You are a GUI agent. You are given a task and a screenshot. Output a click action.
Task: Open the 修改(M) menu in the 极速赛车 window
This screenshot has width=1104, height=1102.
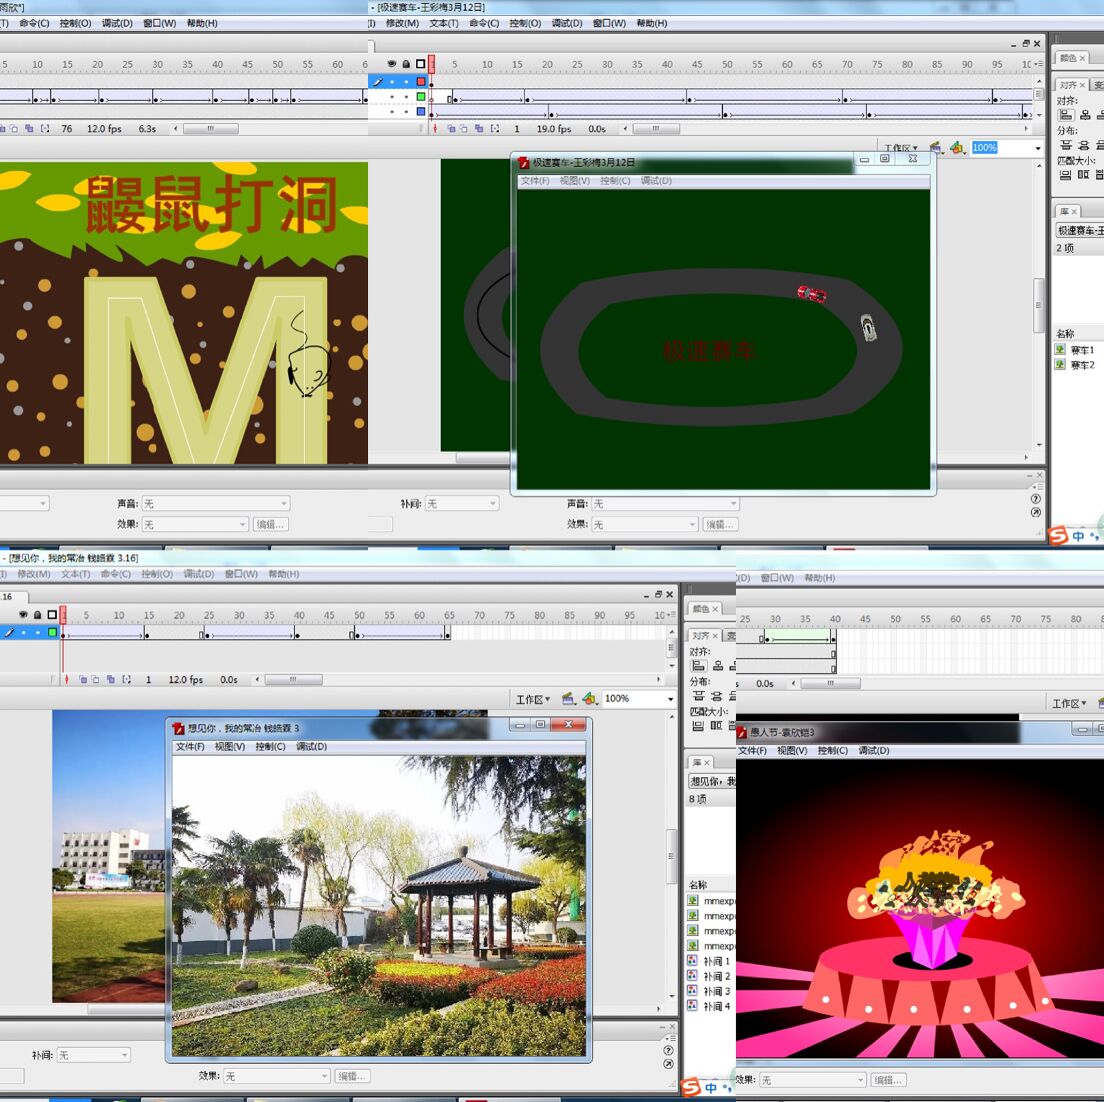click(x=402, y=23)
